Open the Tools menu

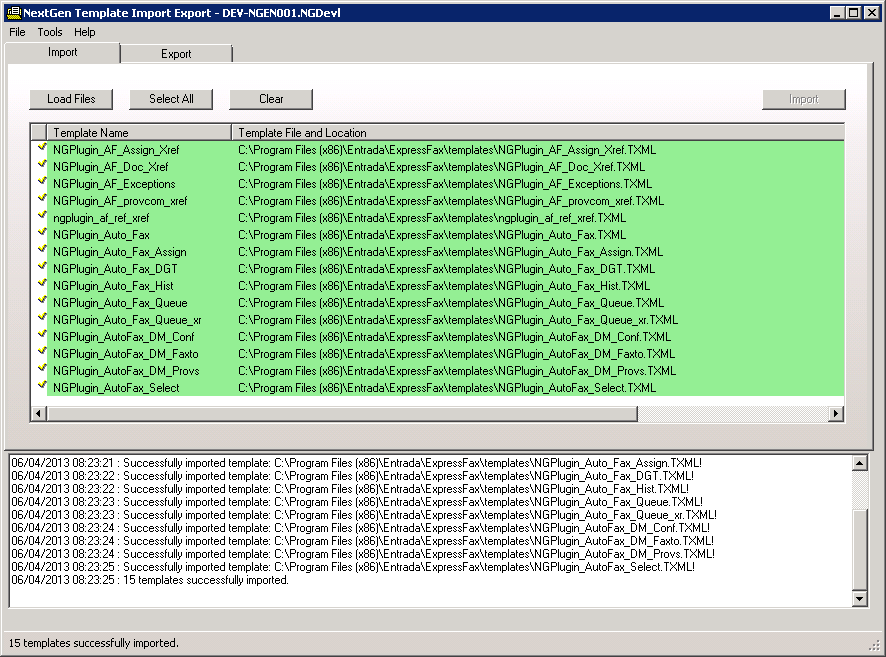(x=50, y=32)
